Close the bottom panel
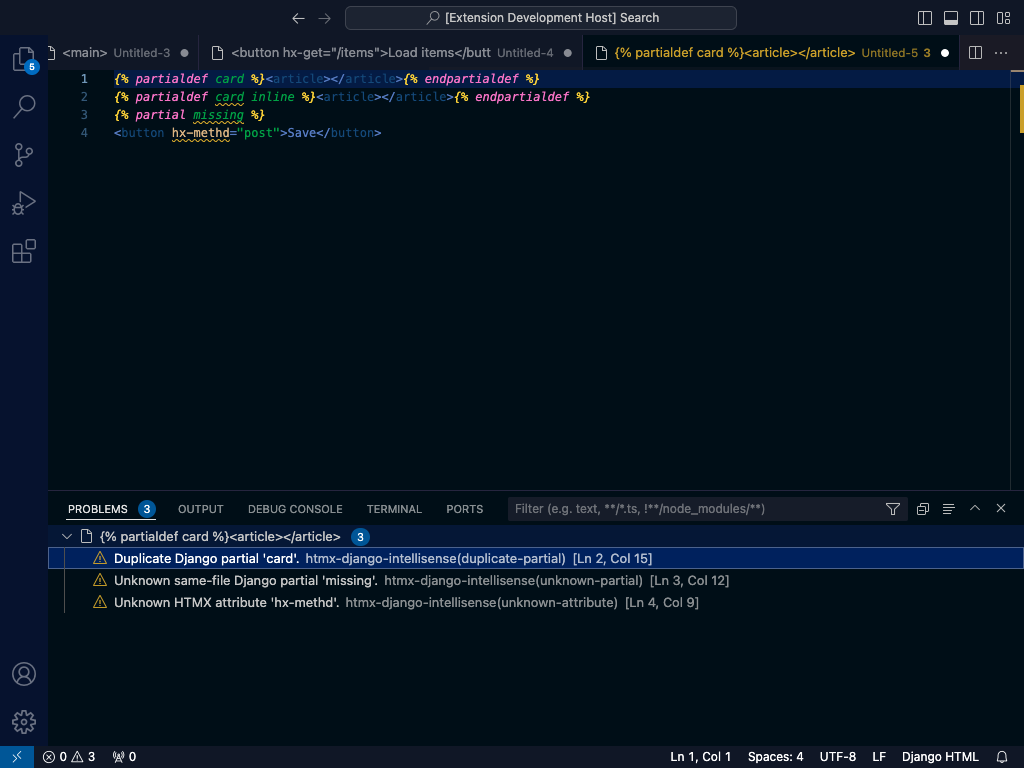Image resolution: width=1024 pixels, height=768 pixels. pos(1001,508)
